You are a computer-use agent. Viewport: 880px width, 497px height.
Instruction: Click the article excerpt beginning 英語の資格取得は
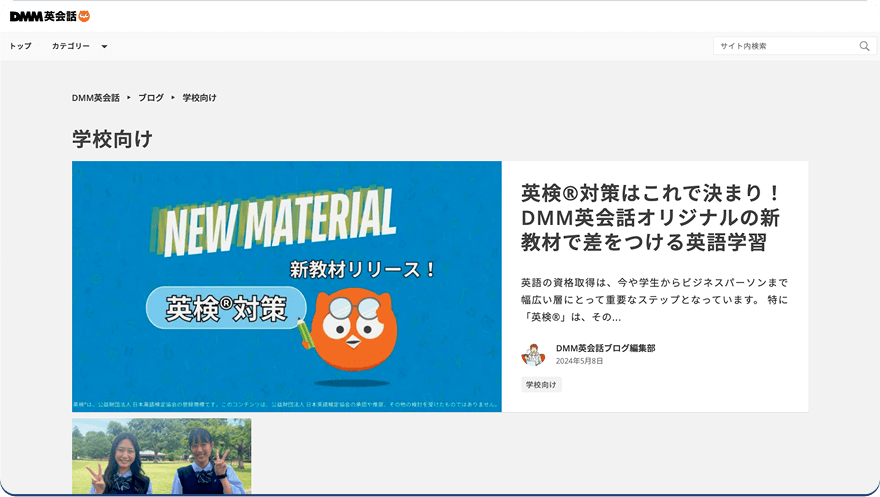[x=654, y=300]
